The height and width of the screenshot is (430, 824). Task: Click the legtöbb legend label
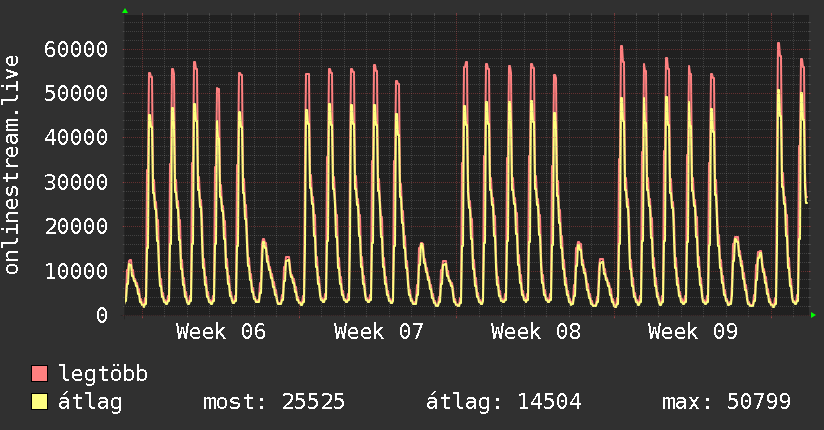[103, 374]
